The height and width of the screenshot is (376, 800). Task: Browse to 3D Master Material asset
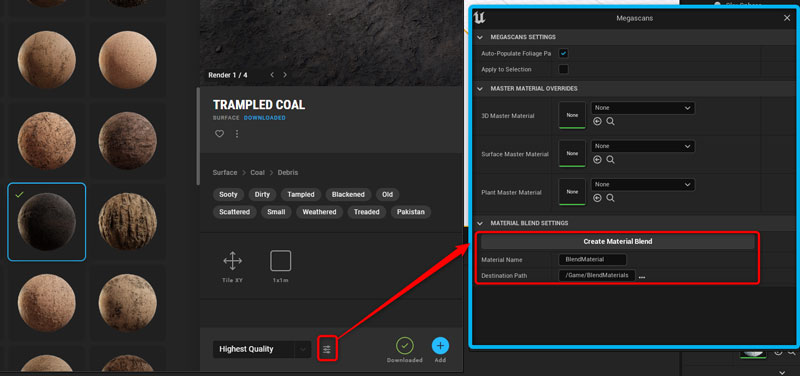[x=610, y=121]
